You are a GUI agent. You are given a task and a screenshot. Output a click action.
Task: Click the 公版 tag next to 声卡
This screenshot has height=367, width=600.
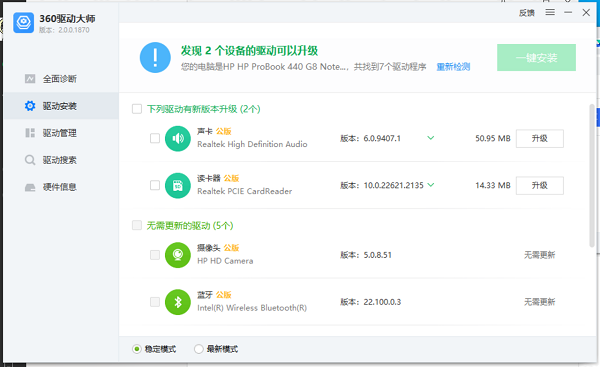(x=223, y=132)
